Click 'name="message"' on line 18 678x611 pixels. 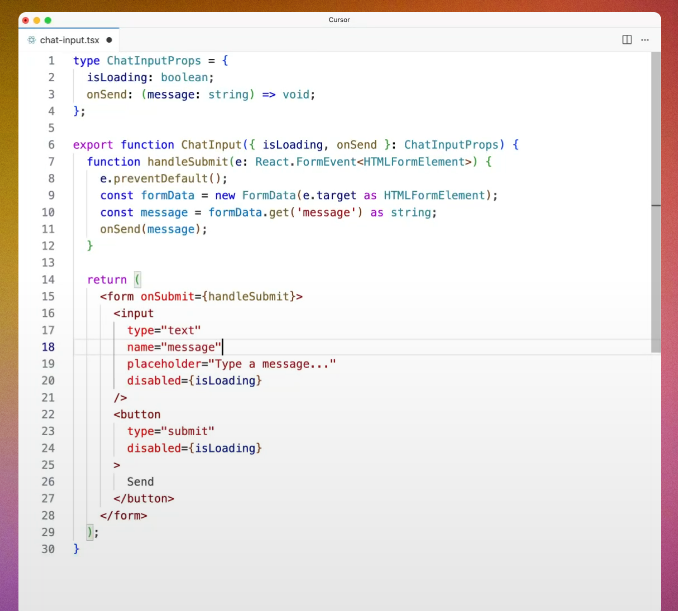click(x=174, y=347)
